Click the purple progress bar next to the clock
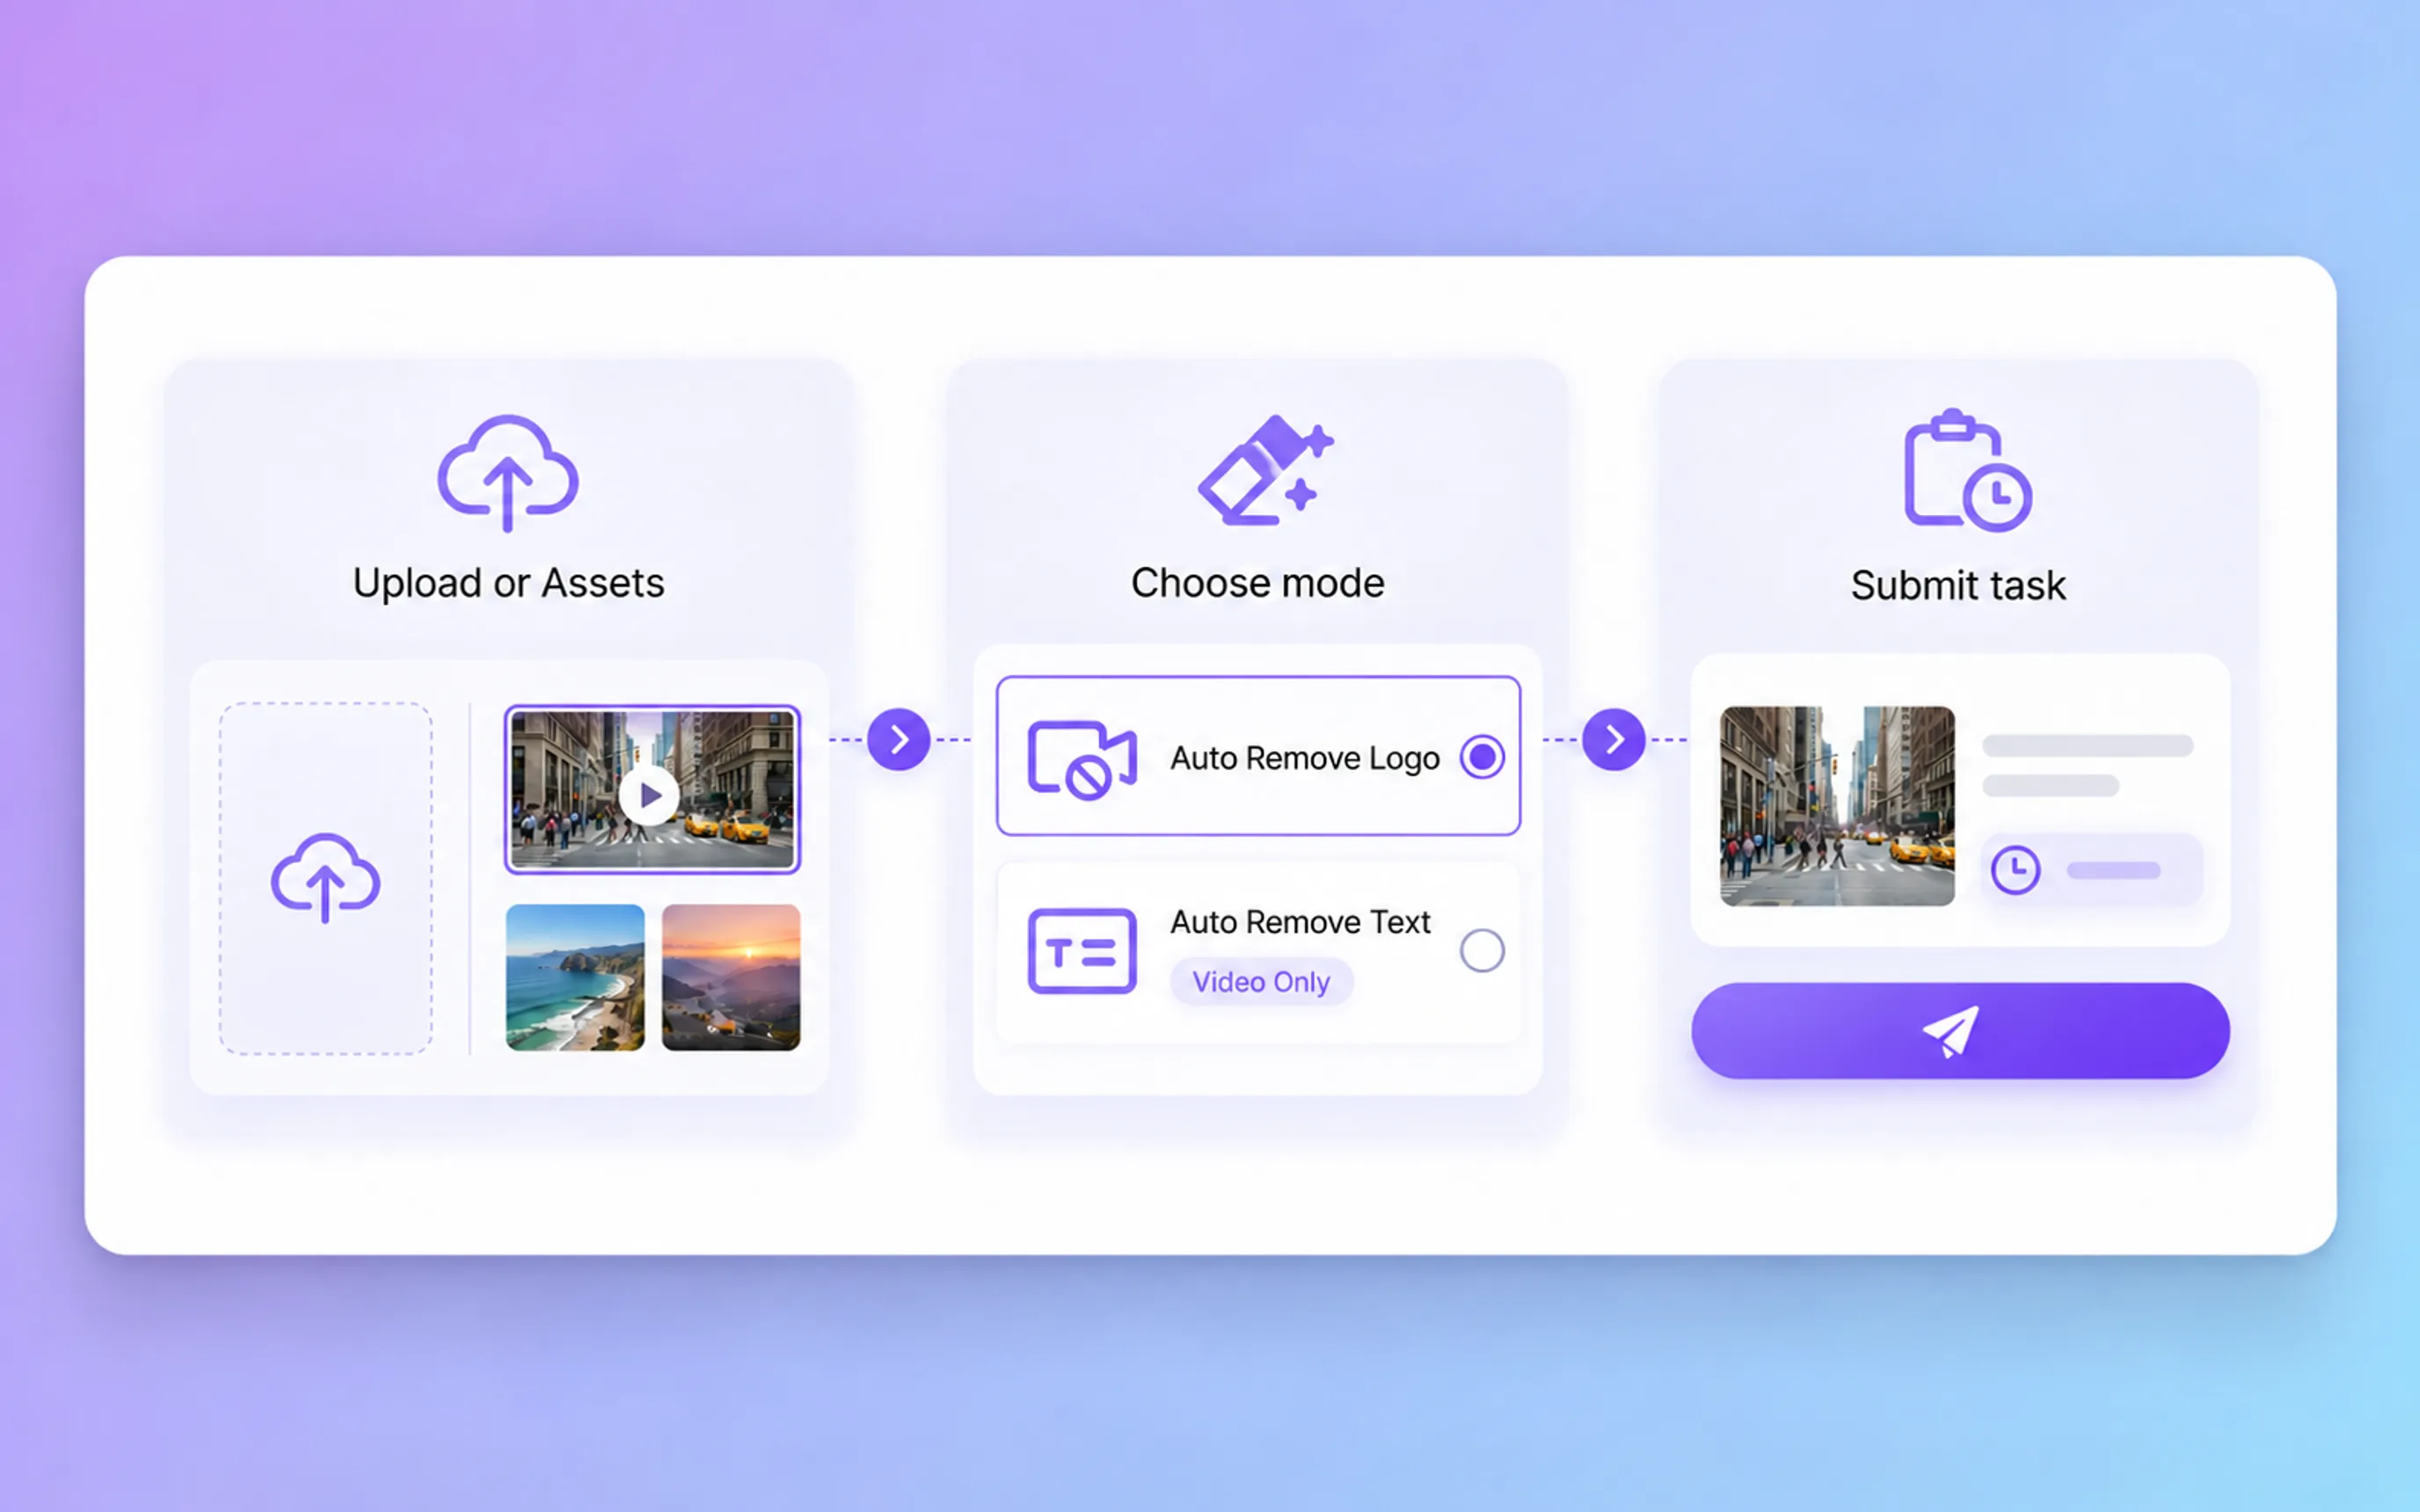 (x=2113, y=870)
